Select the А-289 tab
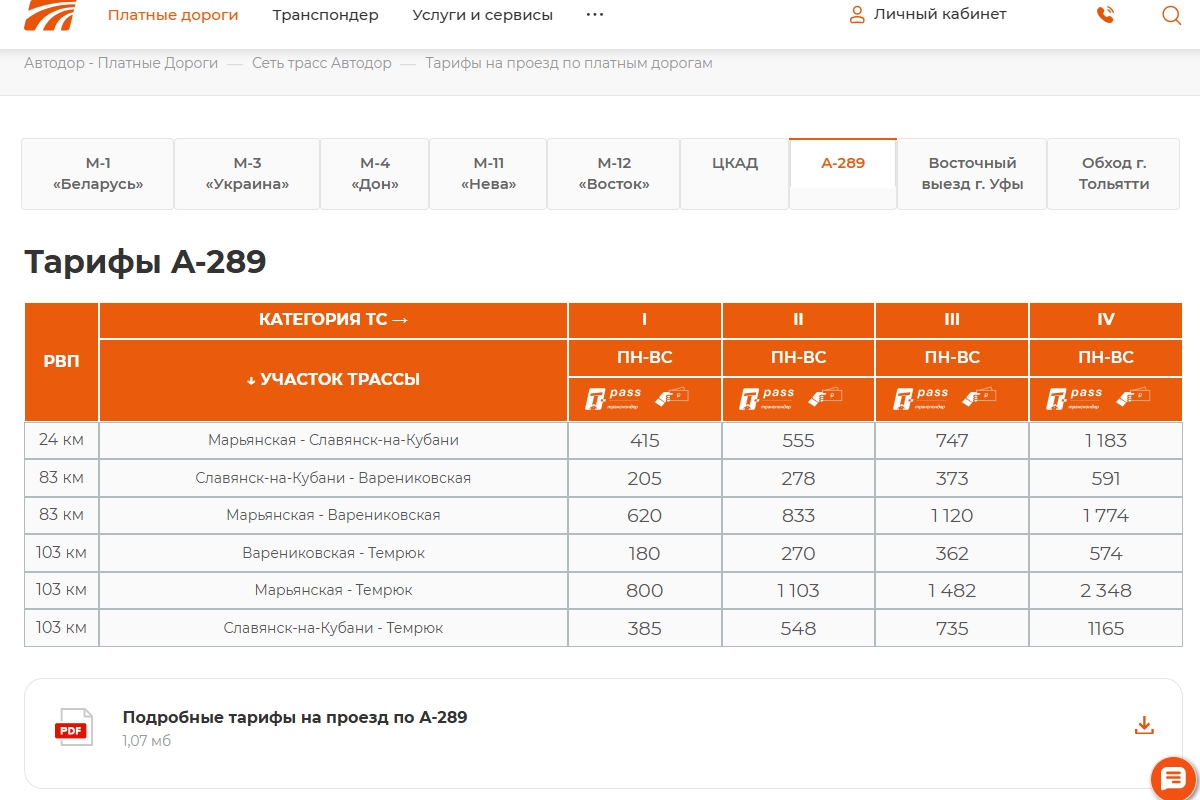The width and height of the screenshot is (1200, 800). point(843,174)
